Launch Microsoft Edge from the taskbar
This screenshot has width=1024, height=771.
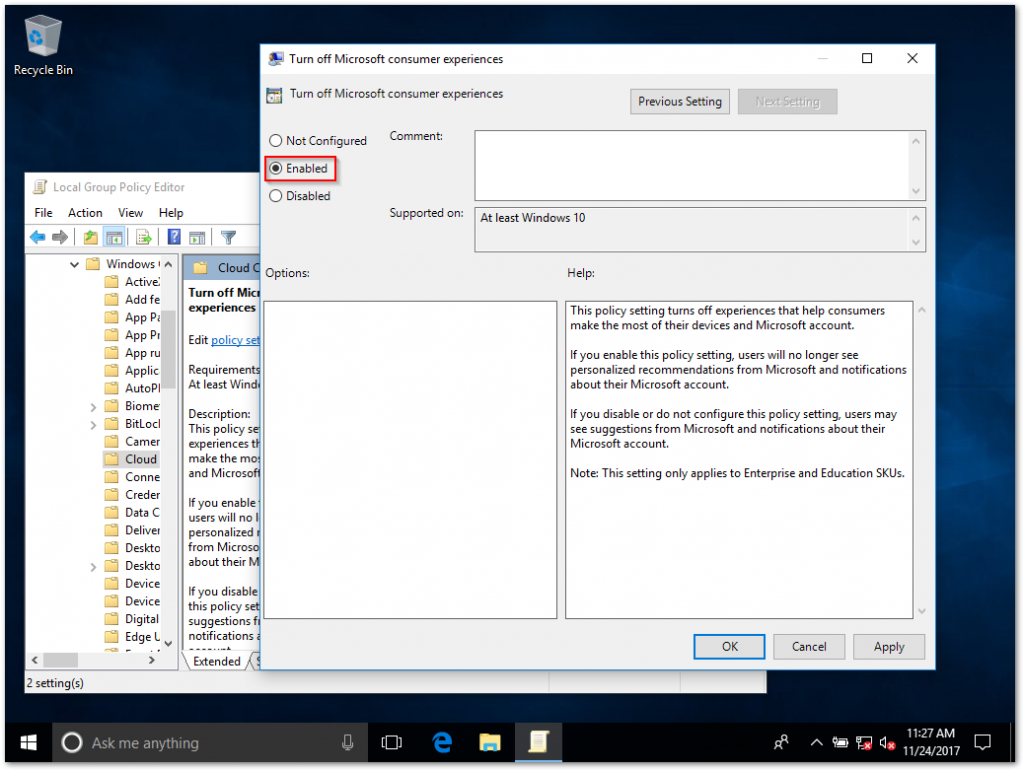click(x=442, y=742)
